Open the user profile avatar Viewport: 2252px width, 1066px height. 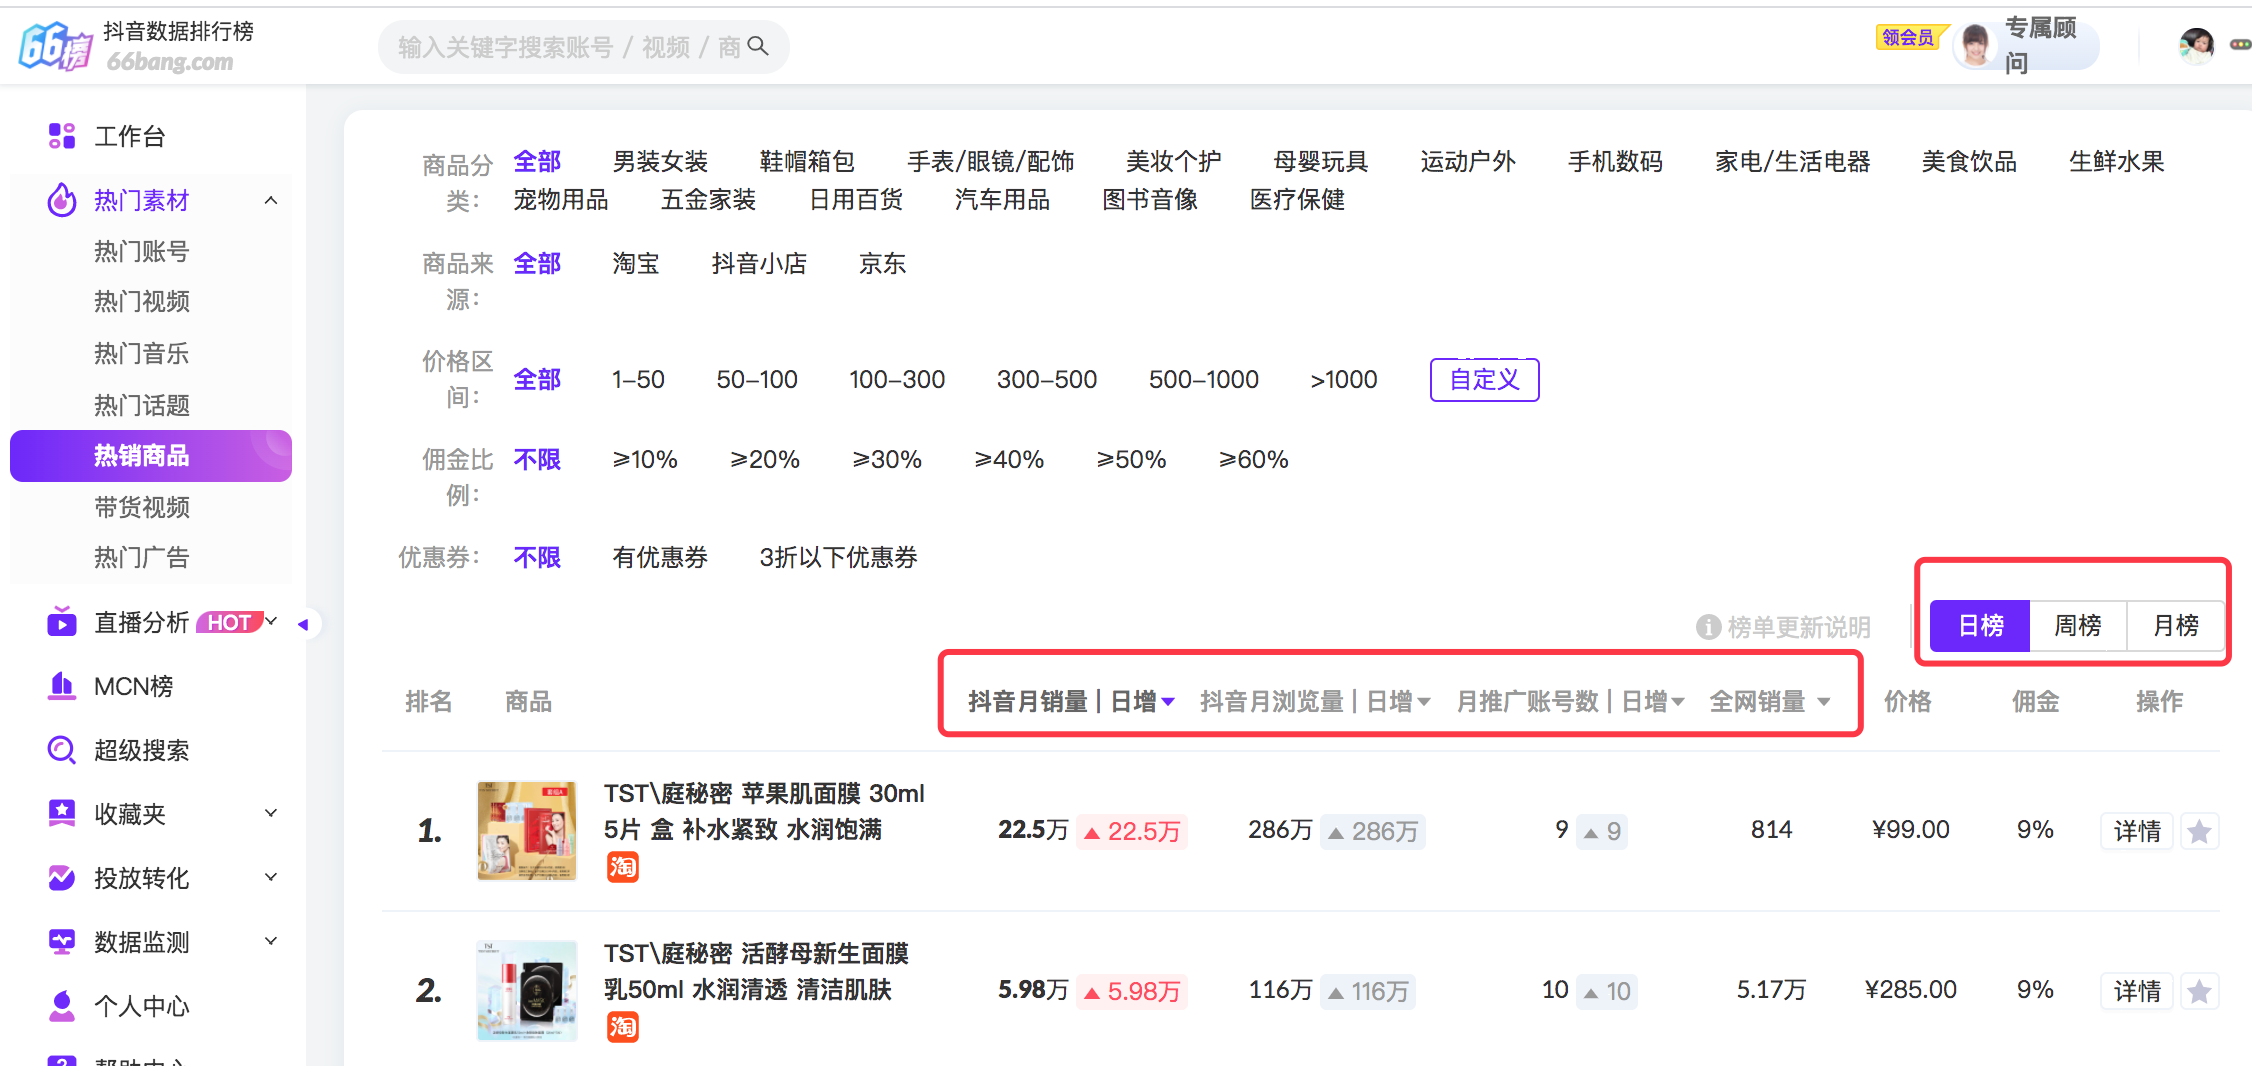[x=2196, y=45]
